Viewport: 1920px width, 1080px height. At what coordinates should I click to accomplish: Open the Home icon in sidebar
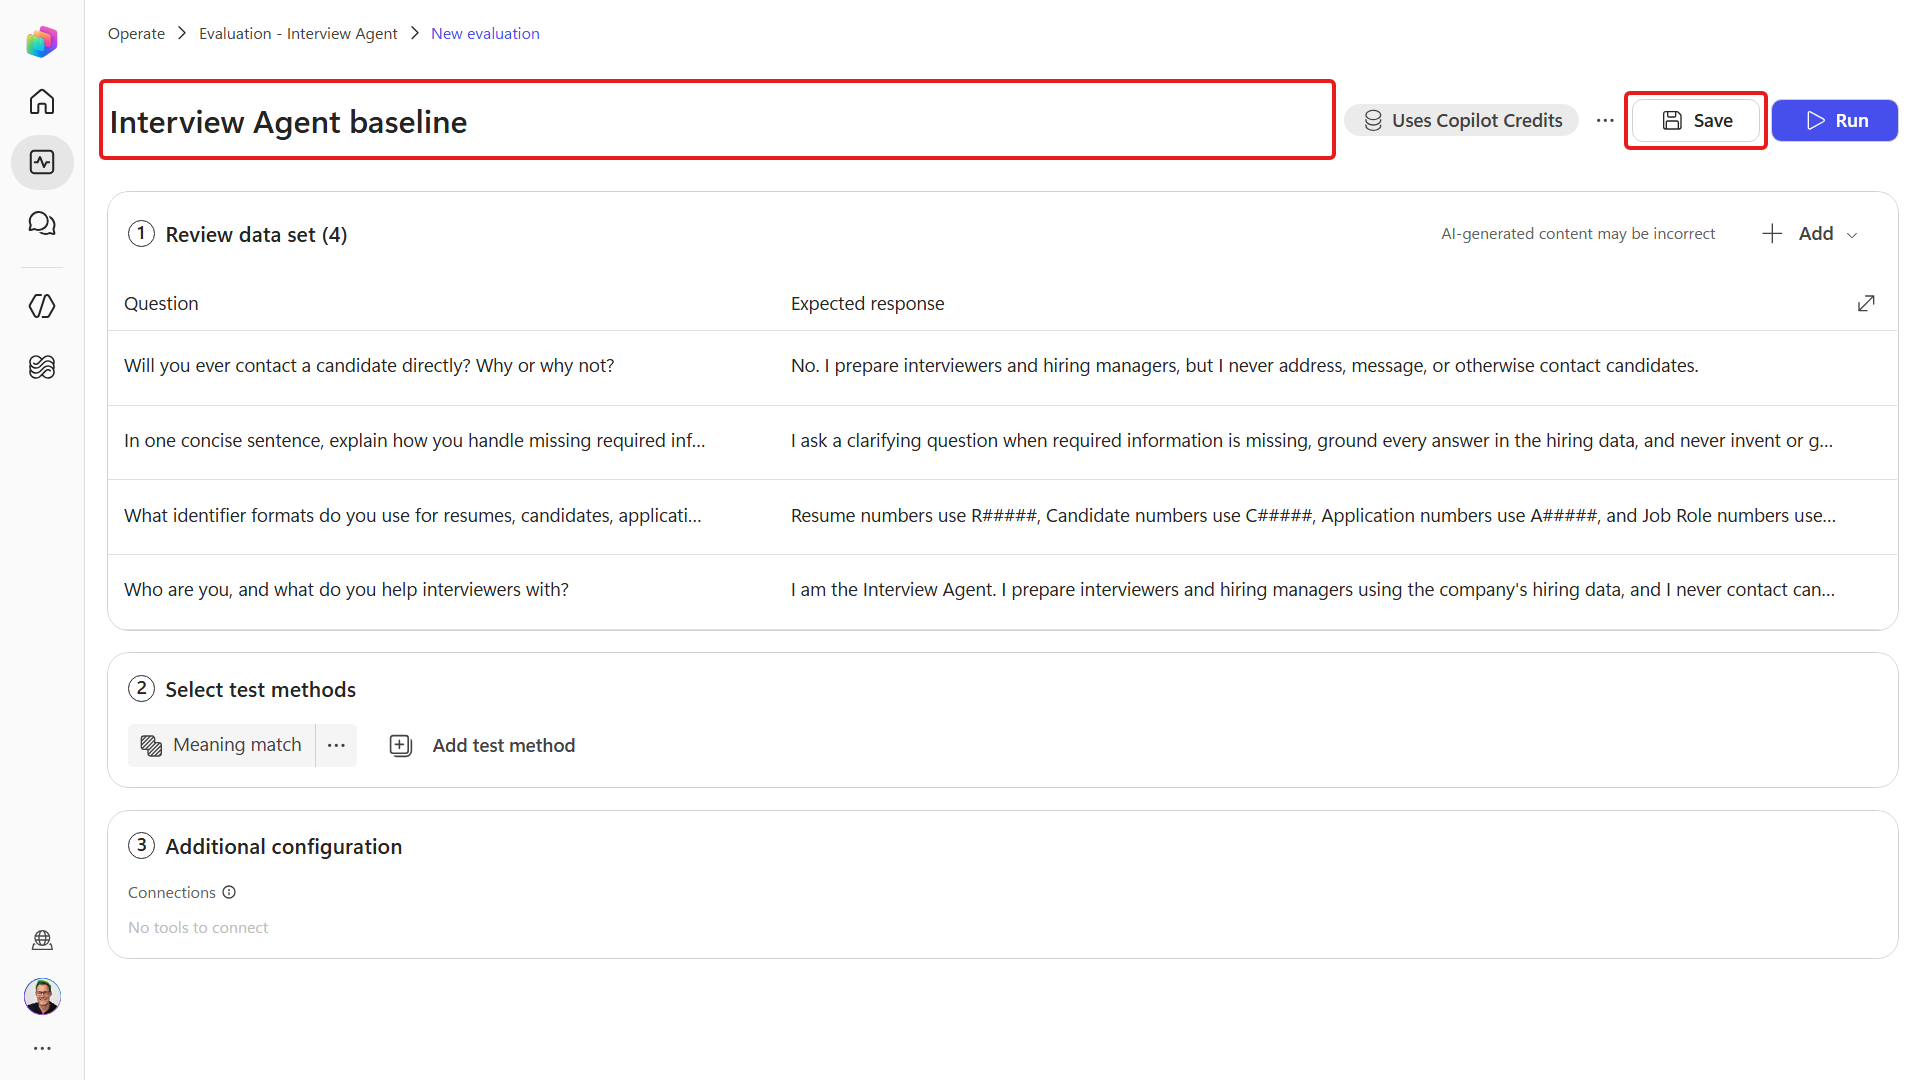pos(42,101)
